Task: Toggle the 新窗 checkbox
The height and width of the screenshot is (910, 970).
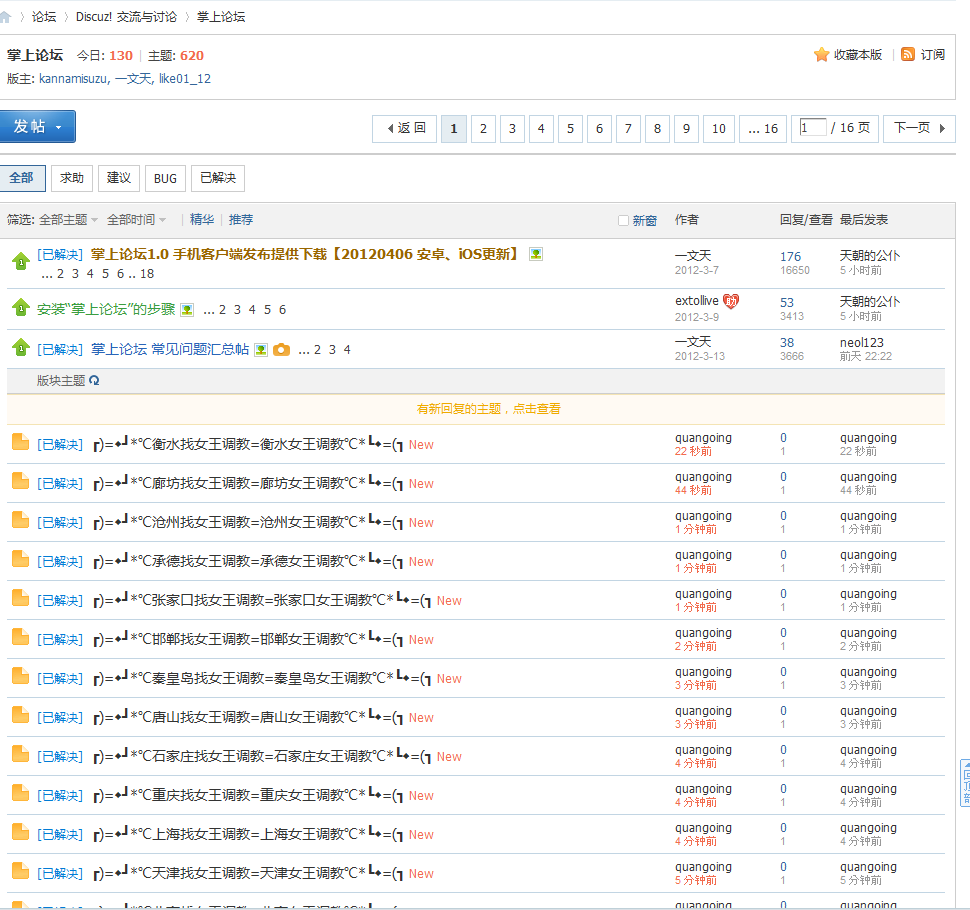Action: click(x=624, y=221)
